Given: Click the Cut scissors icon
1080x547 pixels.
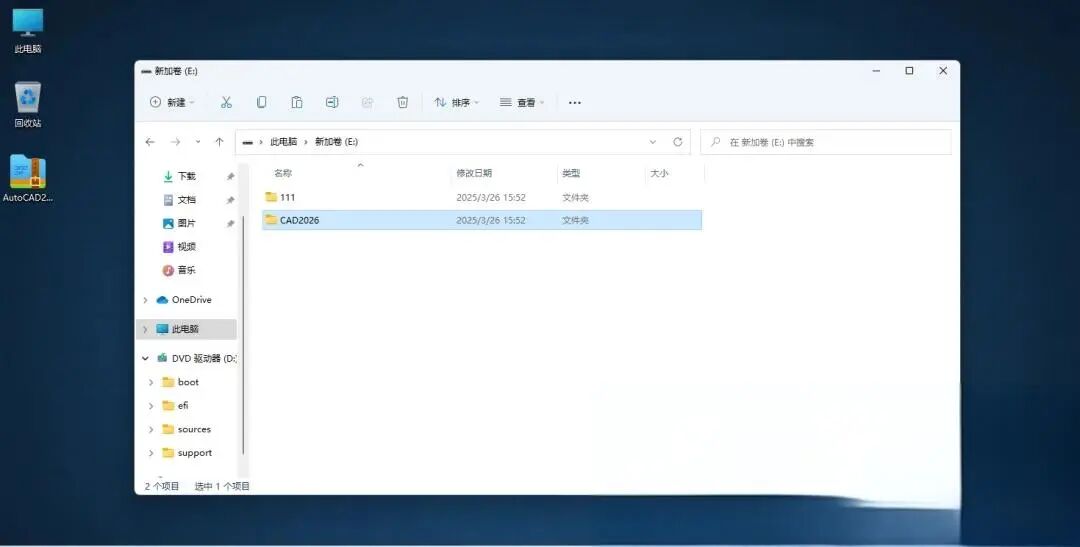Looking at the screenshot, I should (226, 103).
